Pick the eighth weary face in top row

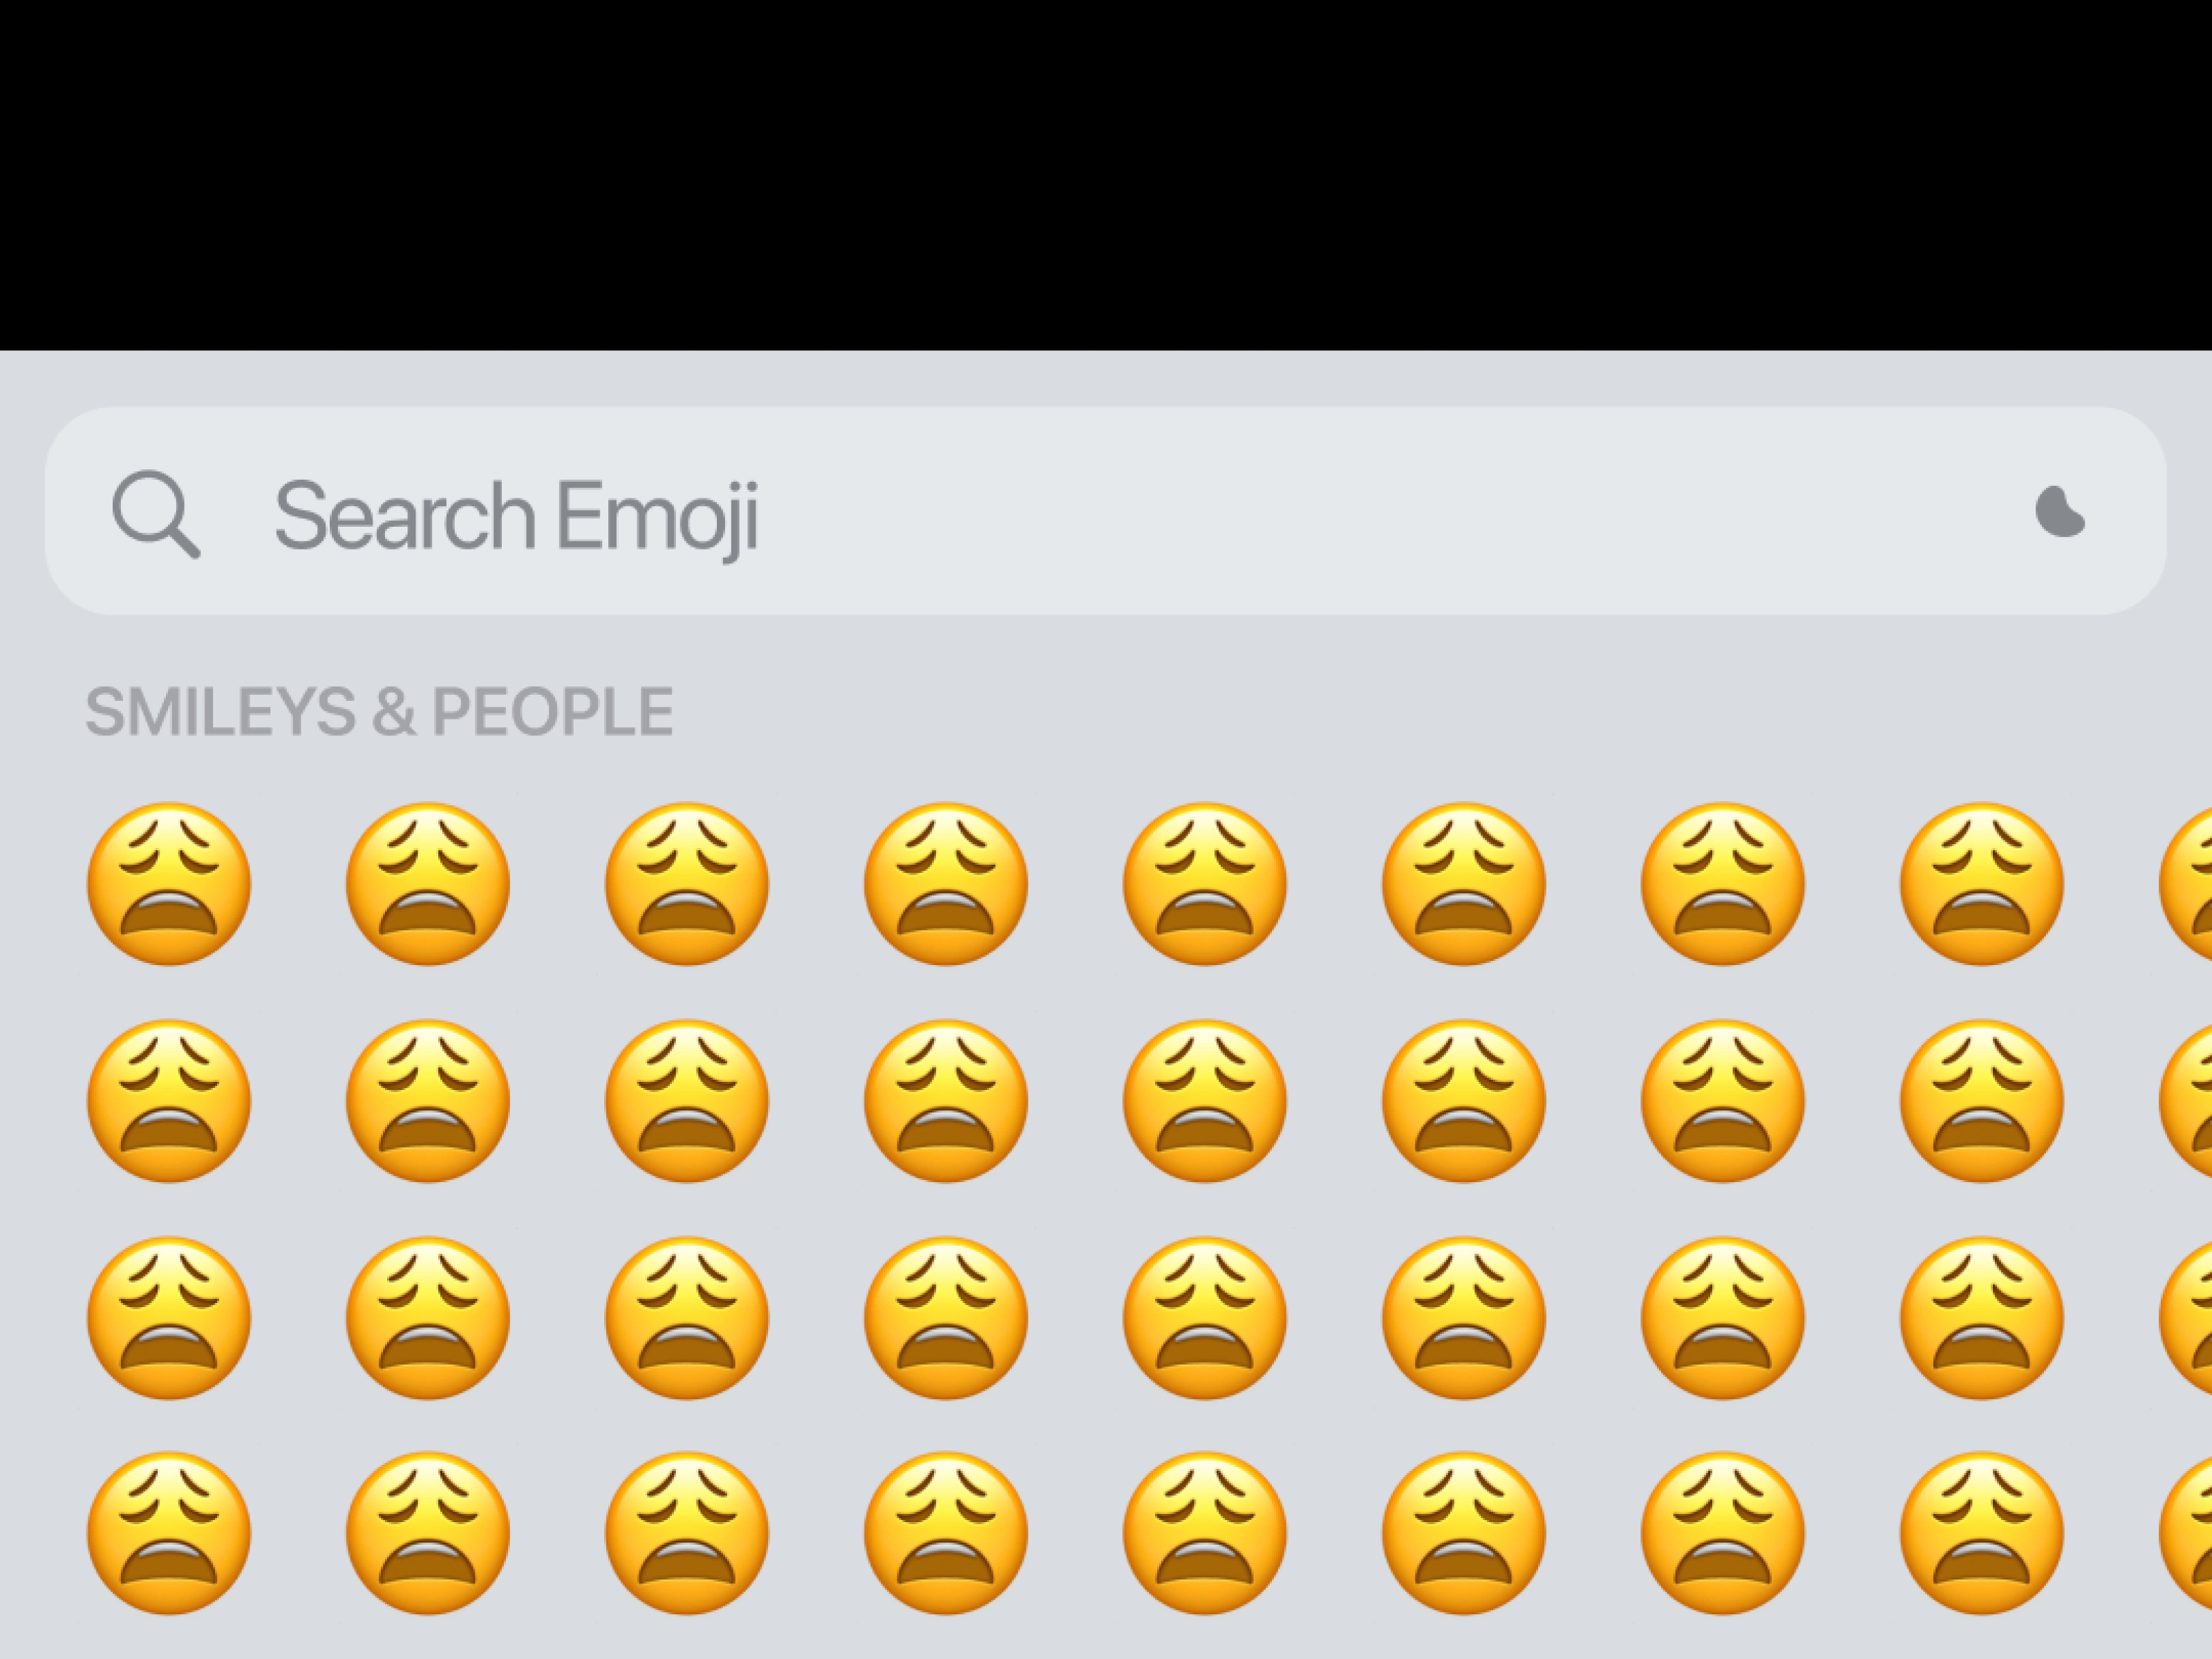[1982, 884]
